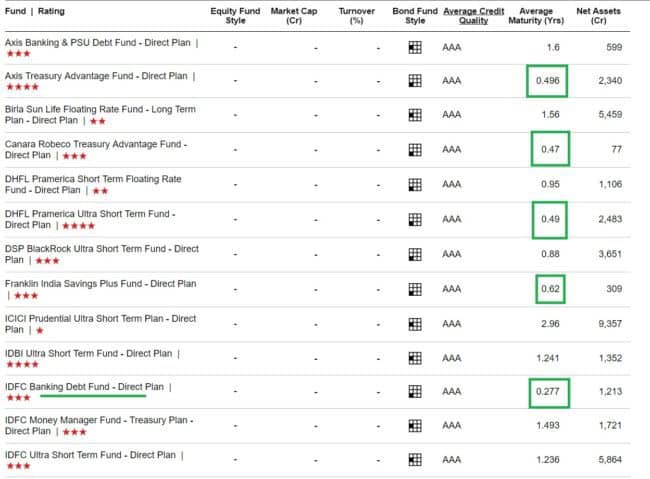
Task: Select average maturity value 0.49
Action: 550,219
